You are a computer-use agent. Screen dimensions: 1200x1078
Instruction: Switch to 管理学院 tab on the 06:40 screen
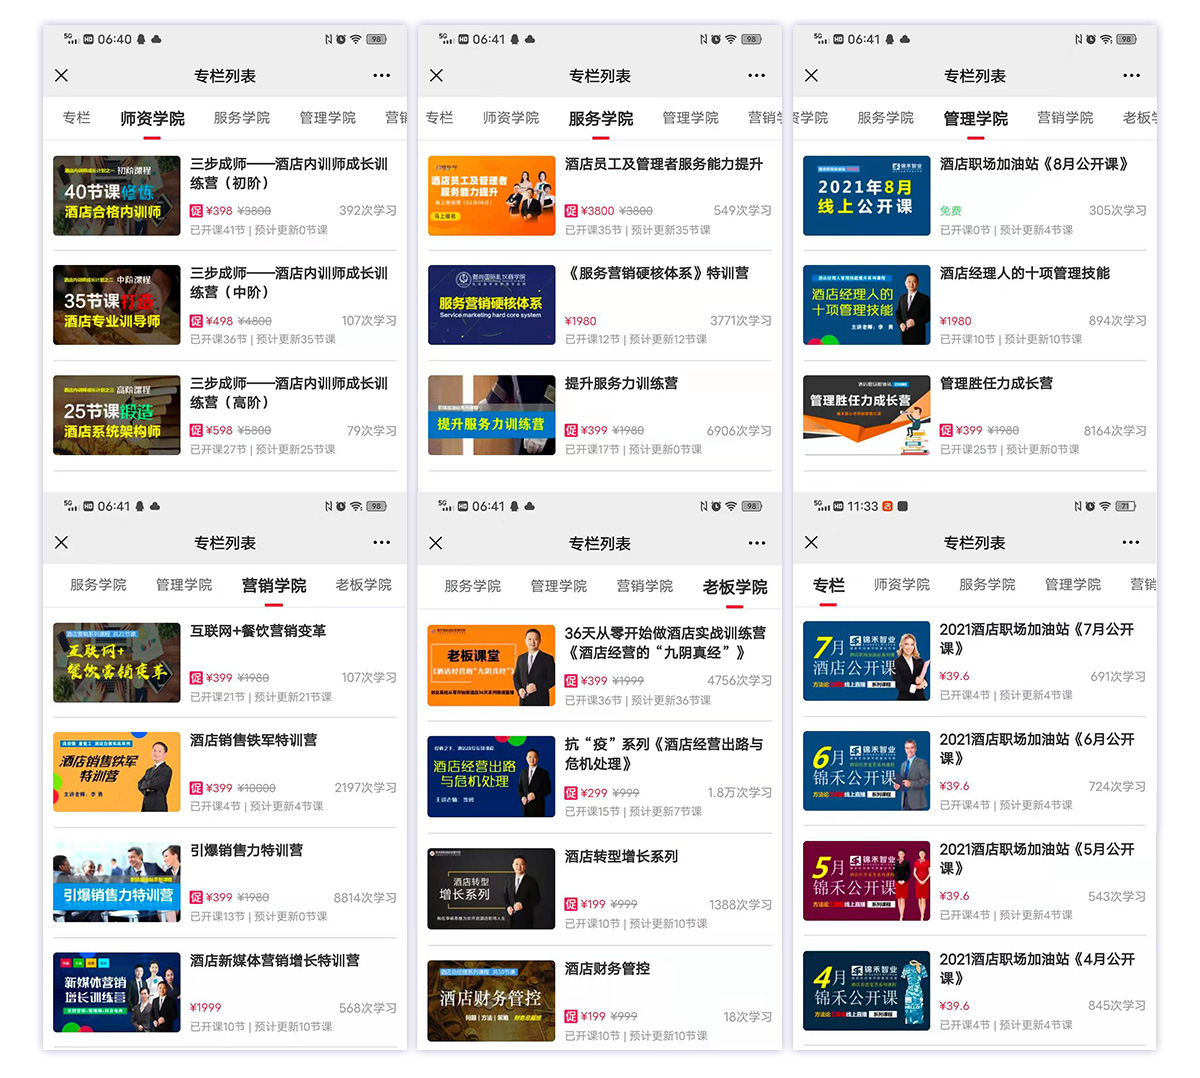pos(328,118)
